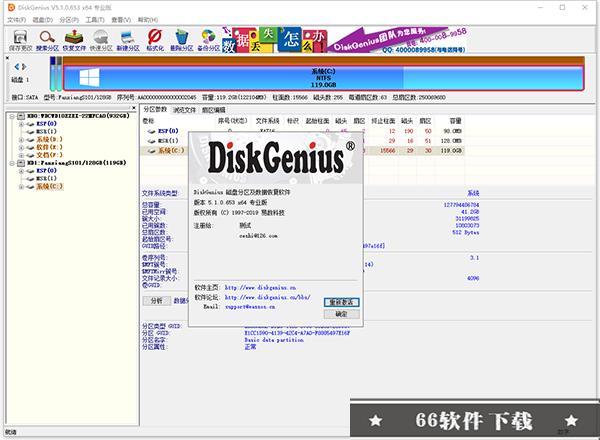Open the 查看(V) menu
Screen dimensions: 600x440
coord(121,20)
